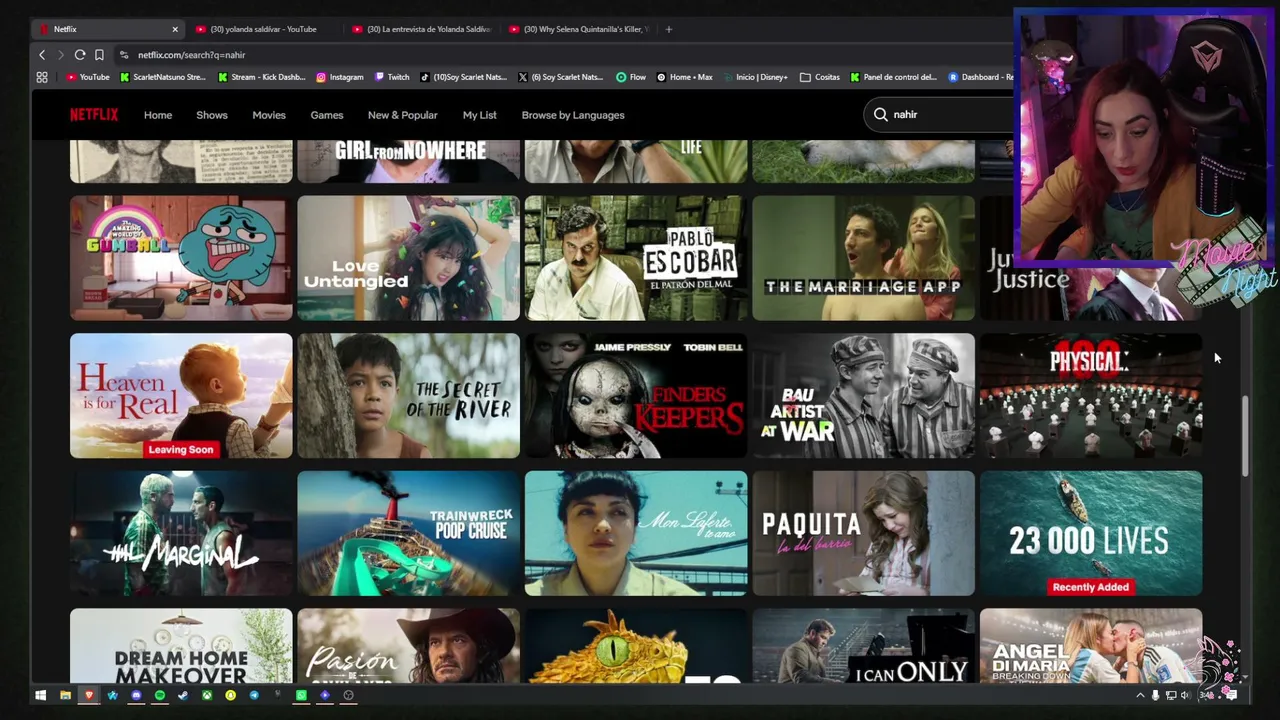Image resolution: width=1280 pixels, height=720 pixels.
Task: Open the Movies section
Action: [x=269, y=115]
